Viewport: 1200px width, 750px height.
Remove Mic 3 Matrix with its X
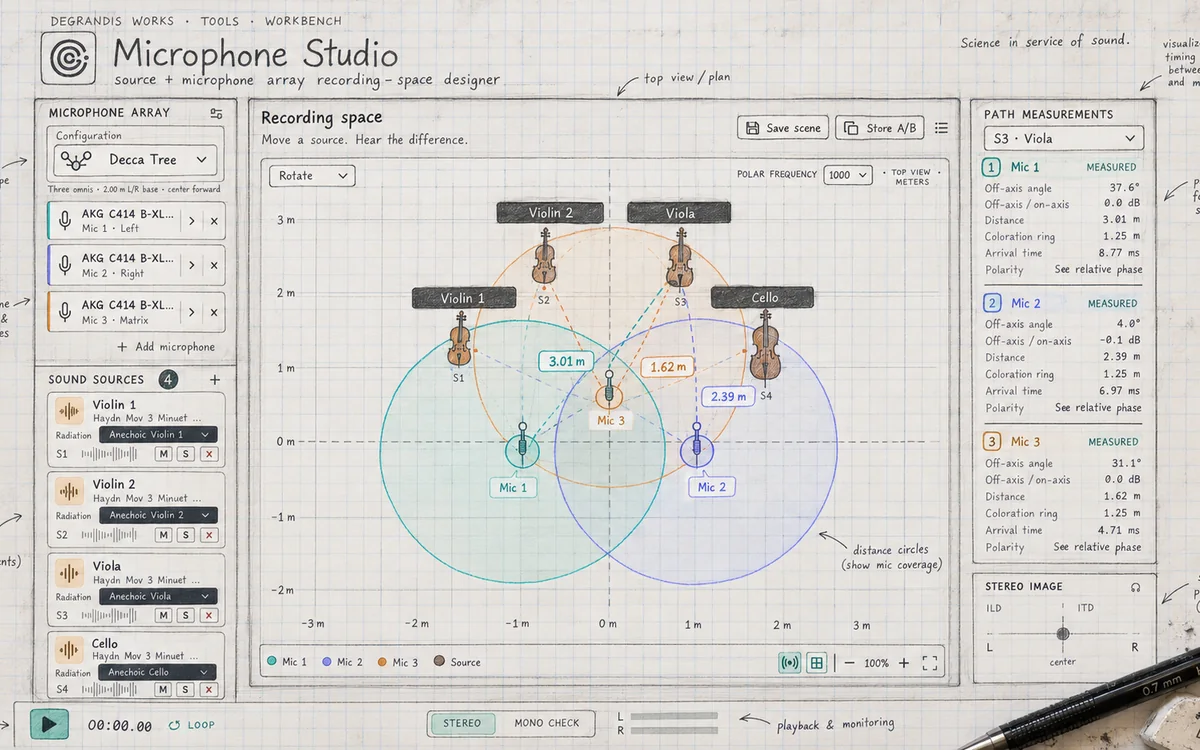213,312
